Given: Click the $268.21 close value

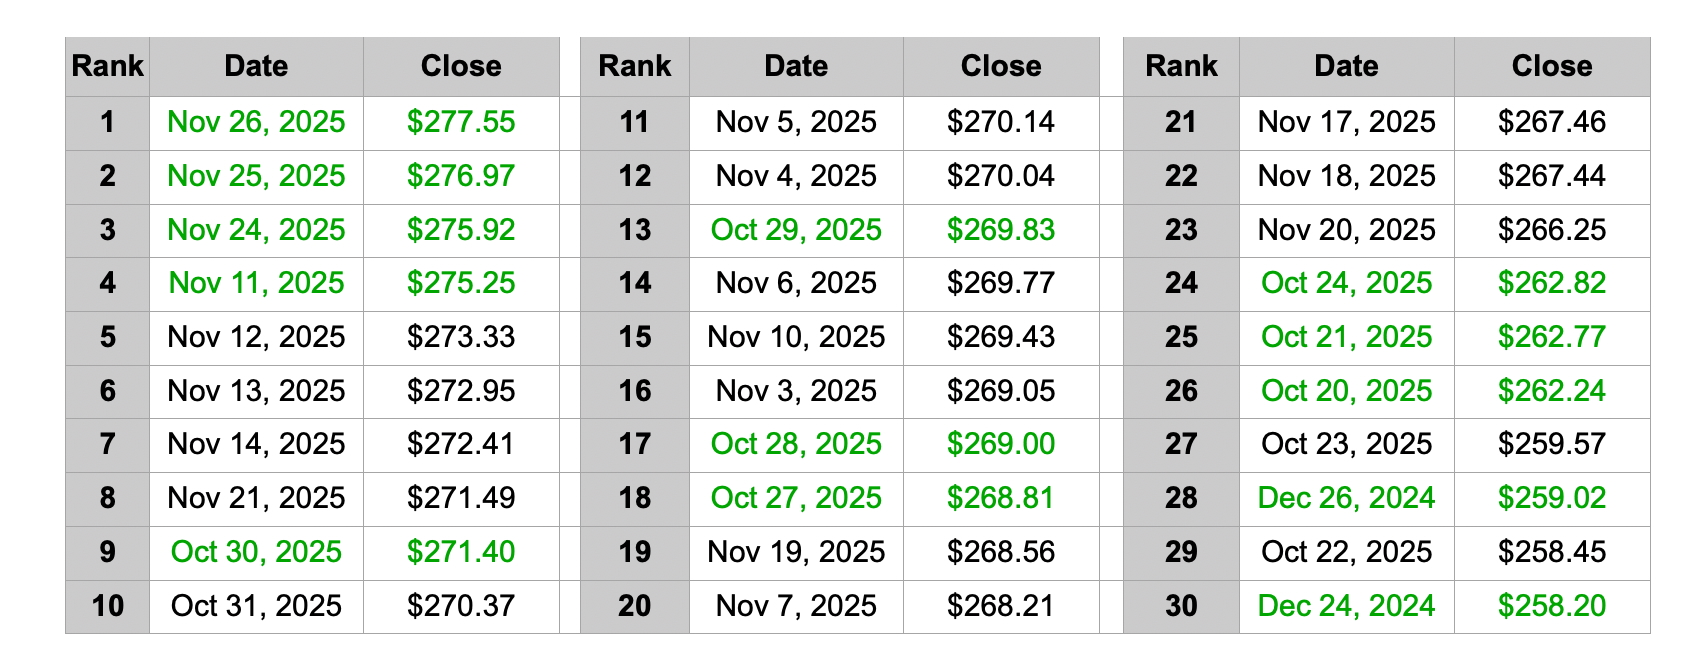Looking at the screenshot, I should click(1001, 606).
